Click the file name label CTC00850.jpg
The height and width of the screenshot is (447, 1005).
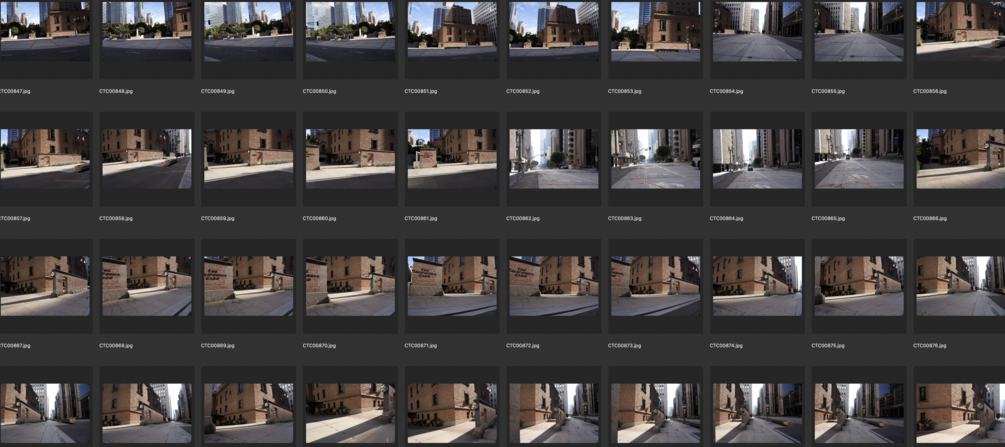pos(319,91)
